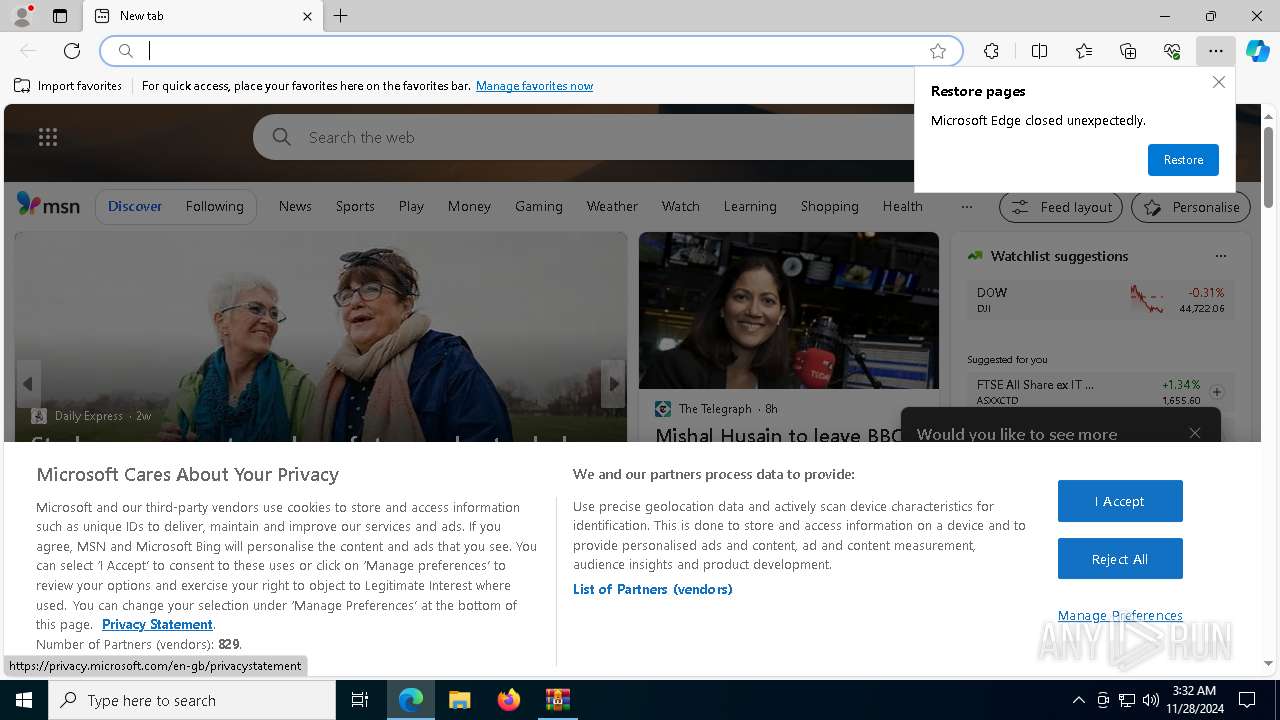Click the taskbar search box

[x=192, y=700]
